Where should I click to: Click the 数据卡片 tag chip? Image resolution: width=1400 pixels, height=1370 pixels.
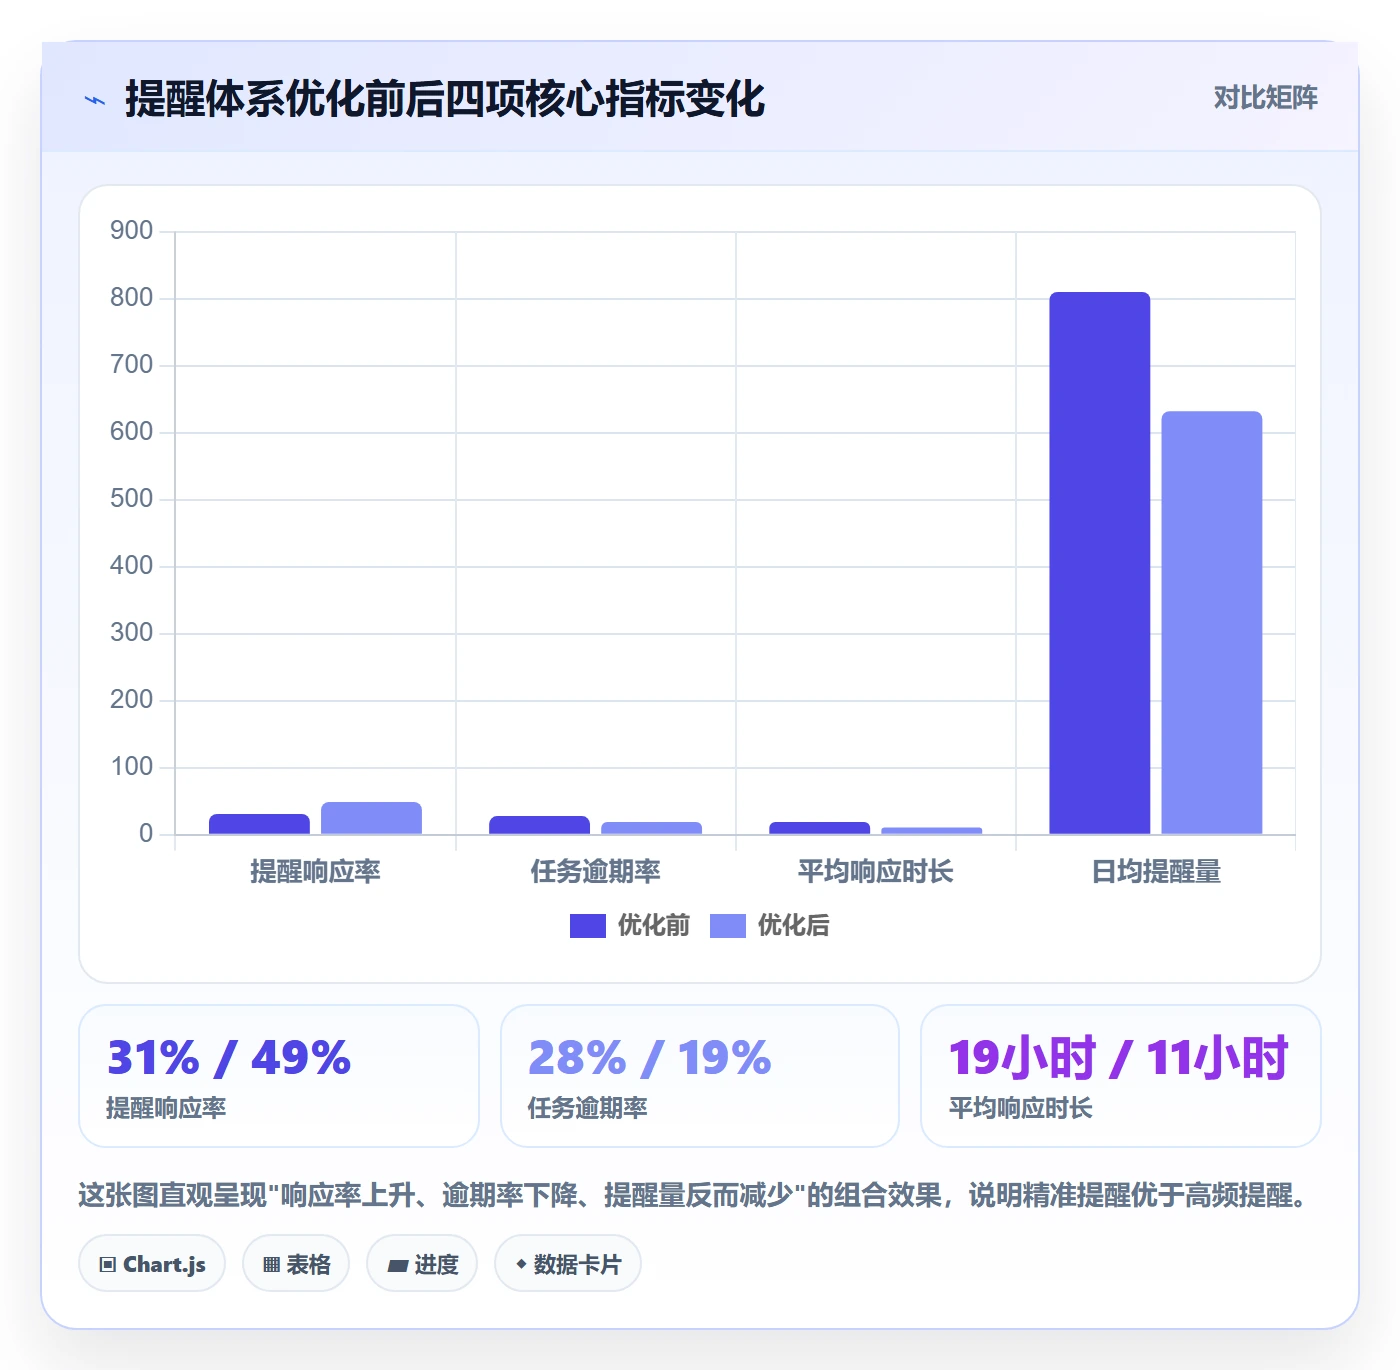pyautogui.click(x=568, y=1263)
